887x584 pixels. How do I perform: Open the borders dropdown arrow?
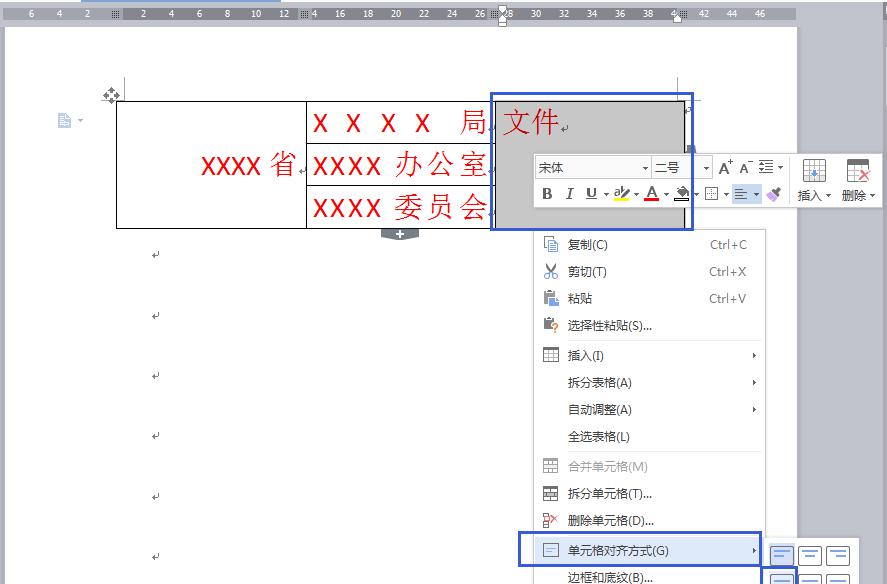pyautogui.click(x=726, y=195)
